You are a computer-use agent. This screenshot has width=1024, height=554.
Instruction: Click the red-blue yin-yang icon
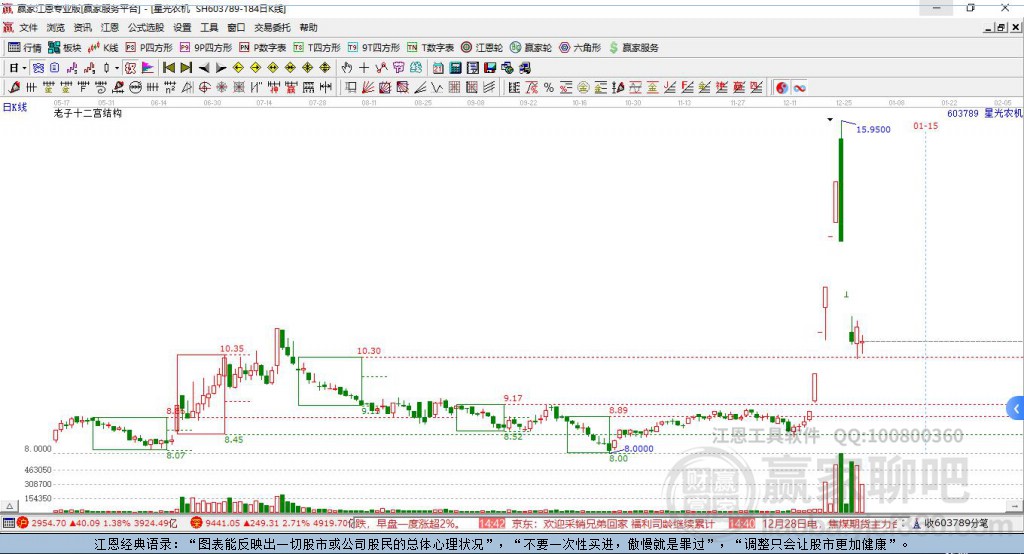pos(782,88)
